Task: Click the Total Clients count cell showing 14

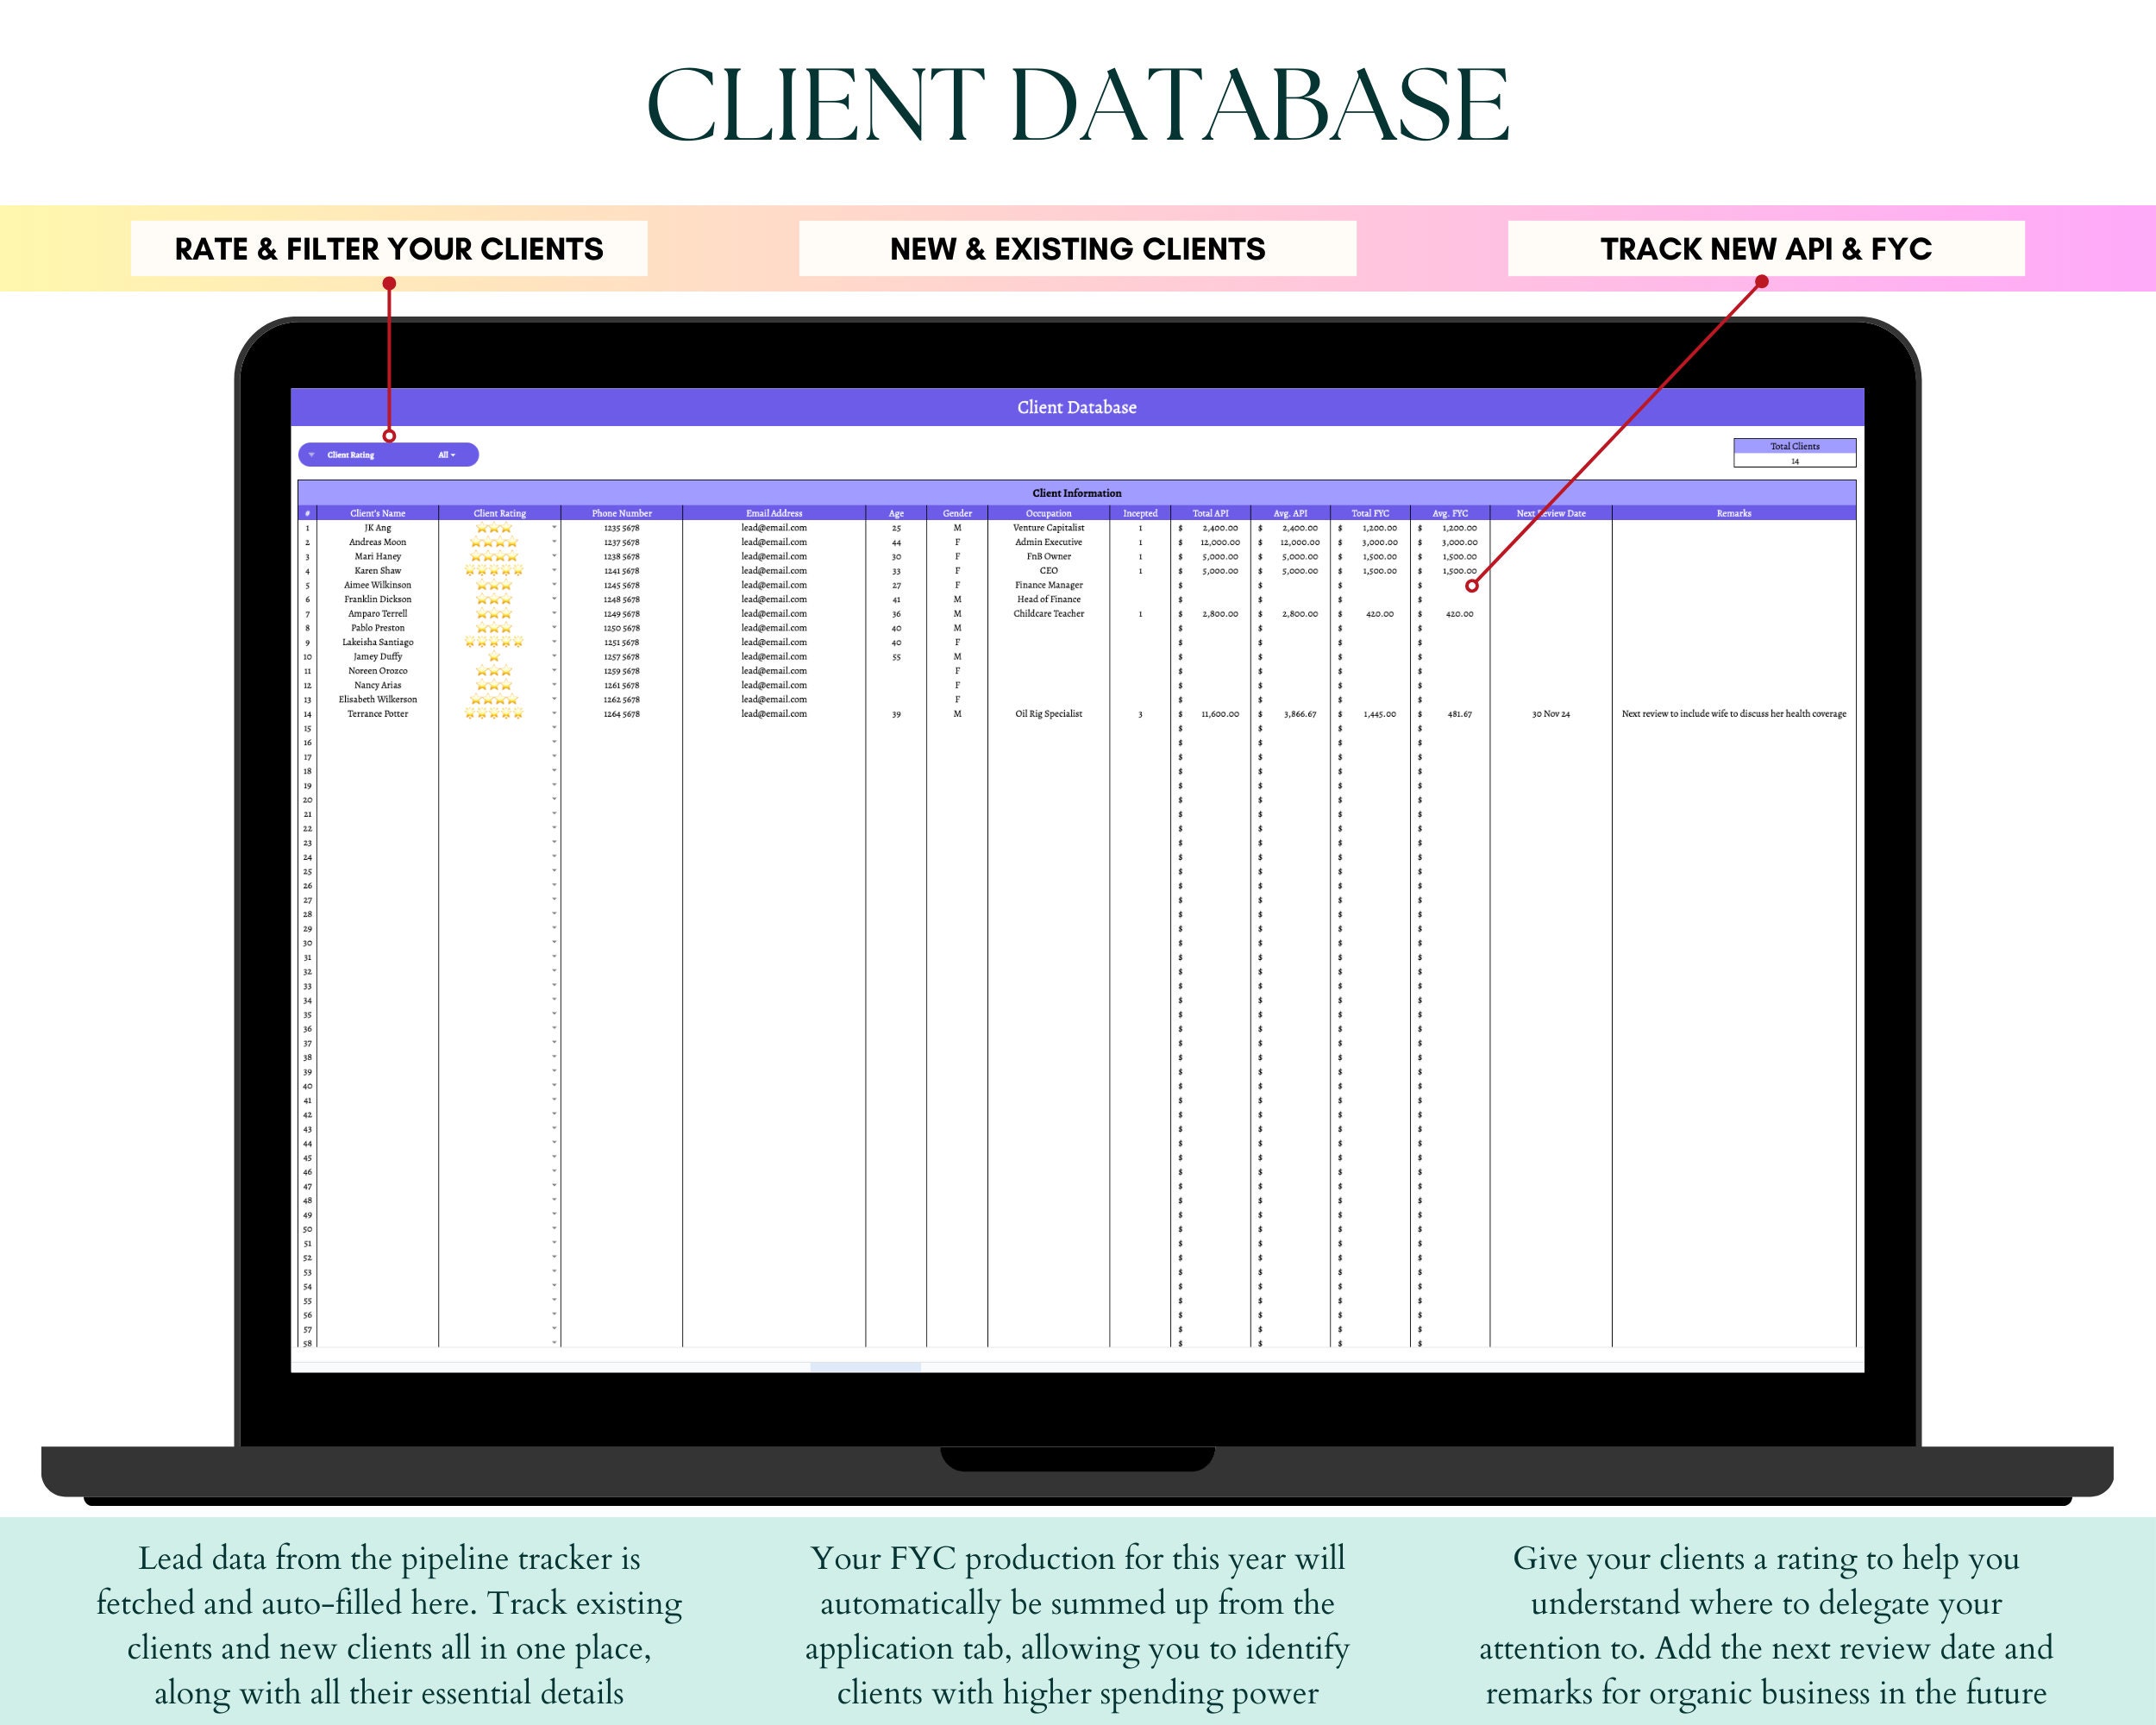Action: pos(1795,462)
